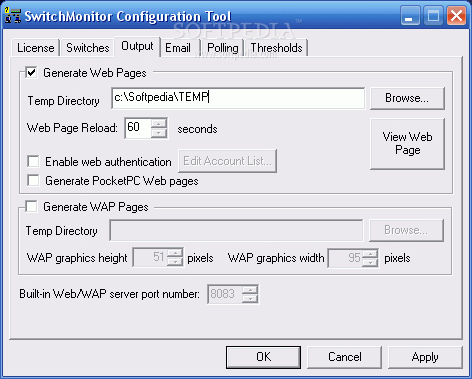Decrease the server port number
The image size is (472, 379).
pyautogui.click(x=250, y=299)
